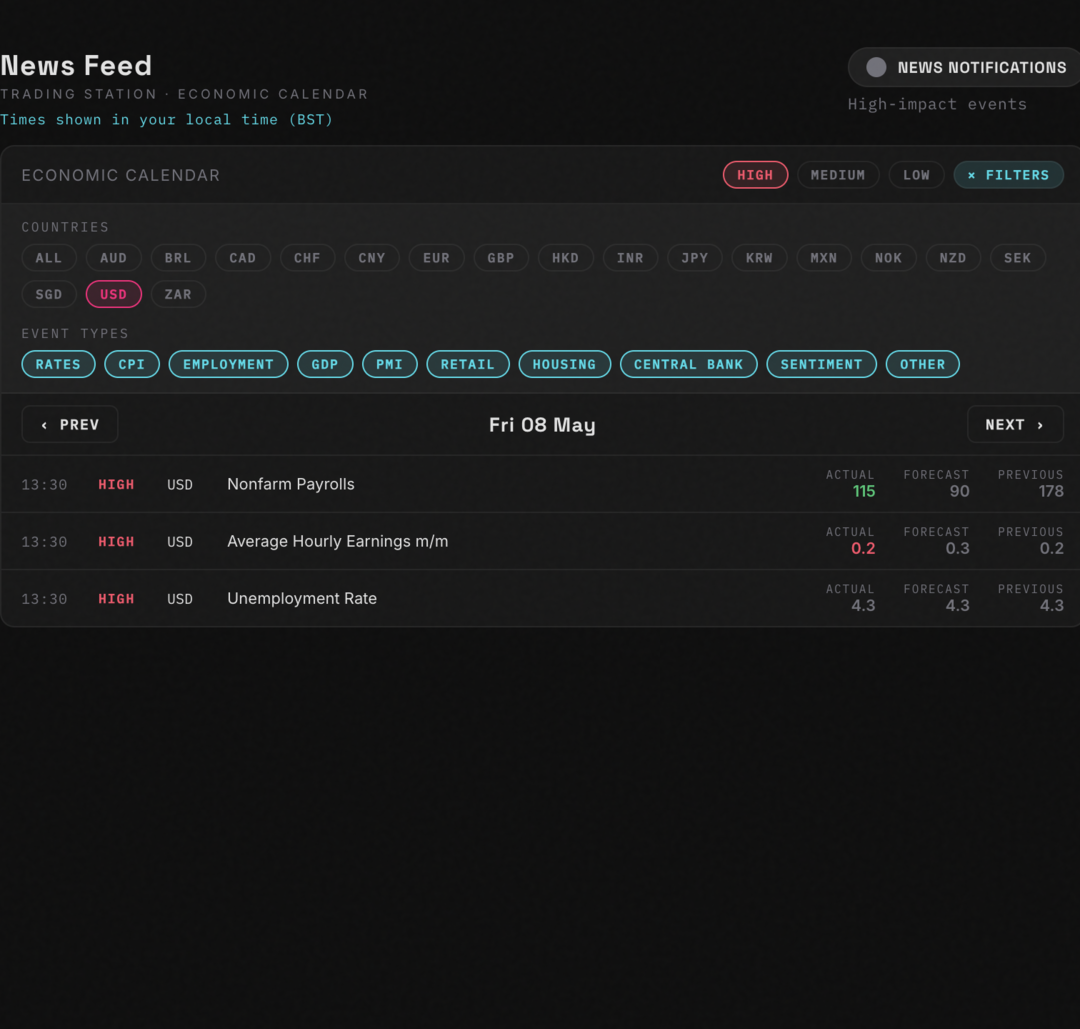
Task: Select the HKD country chip
Action: (x=565, y=258)
